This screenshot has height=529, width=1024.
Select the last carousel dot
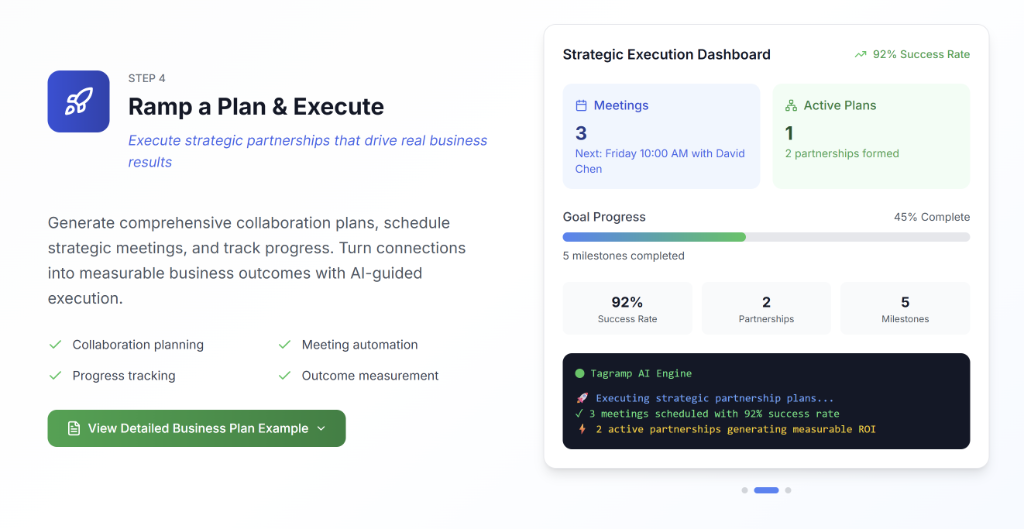point(788,490)
